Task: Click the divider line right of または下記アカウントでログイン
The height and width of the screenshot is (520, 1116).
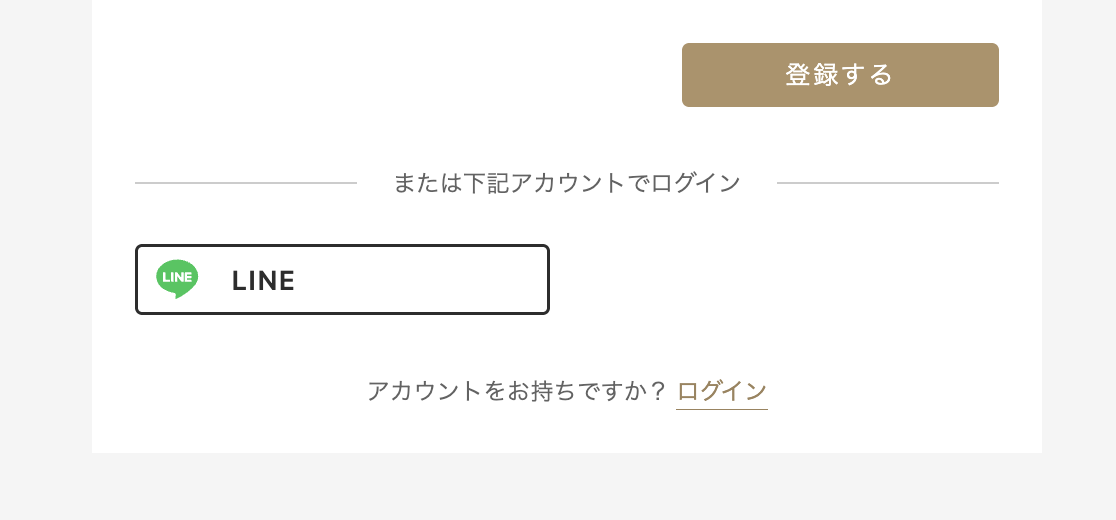Action: [x=887, y=183]
